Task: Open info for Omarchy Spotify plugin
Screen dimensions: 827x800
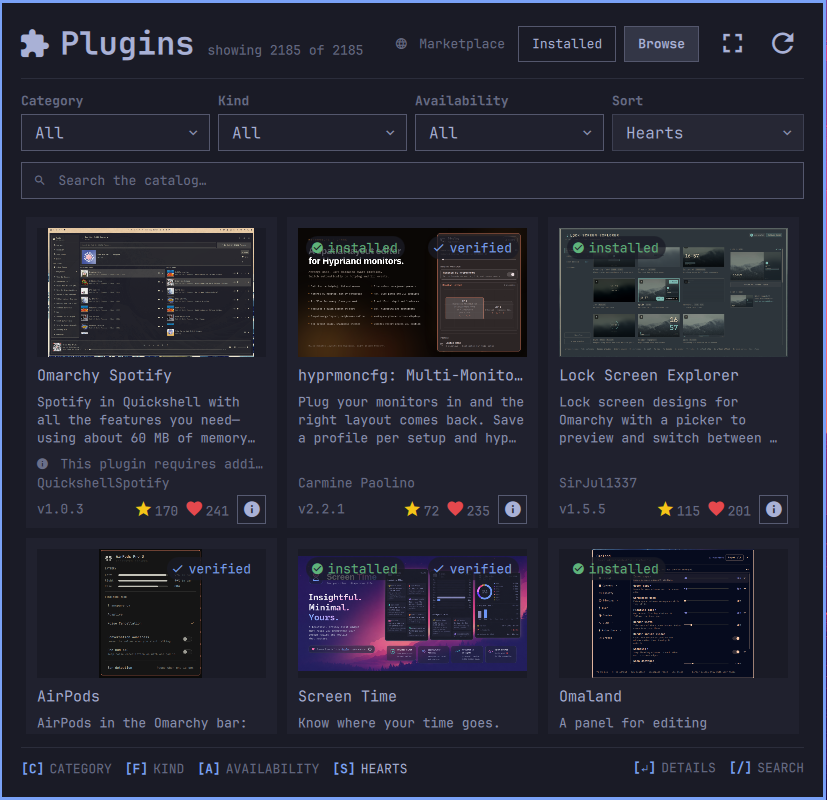Action: tap(252, 509)
